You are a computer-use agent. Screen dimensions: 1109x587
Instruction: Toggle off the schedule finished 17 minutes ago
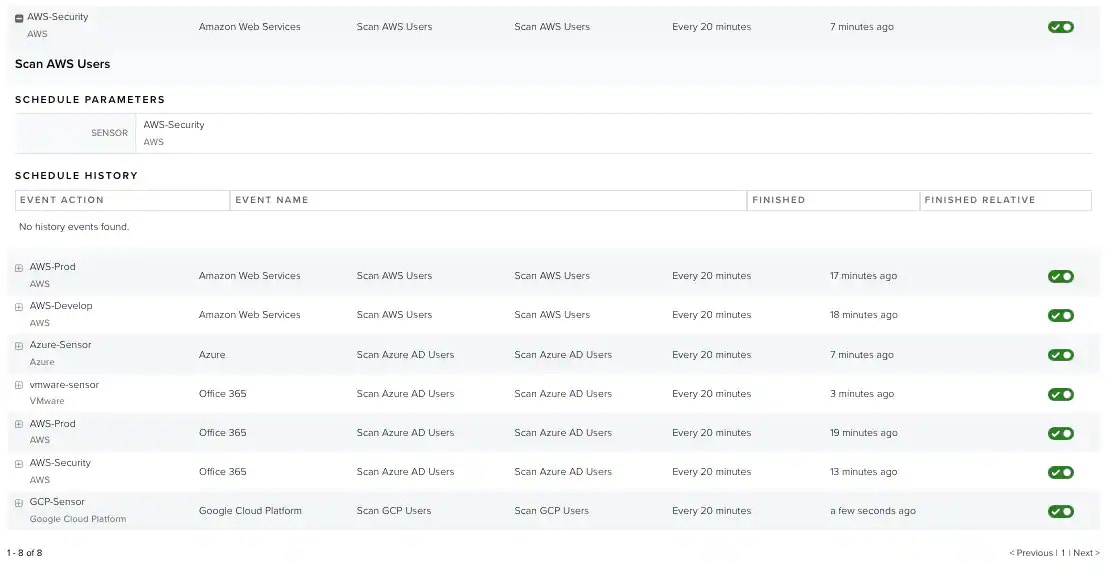1061,276
